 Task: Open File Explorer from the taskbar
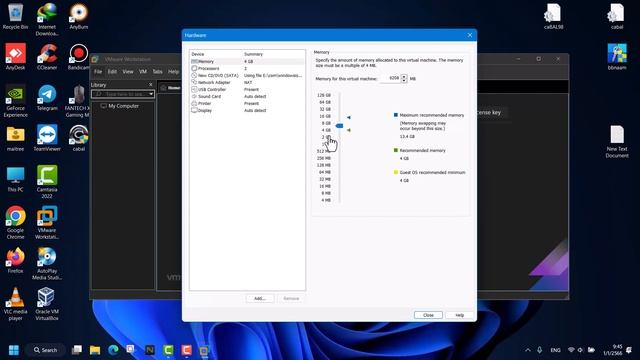95,350
